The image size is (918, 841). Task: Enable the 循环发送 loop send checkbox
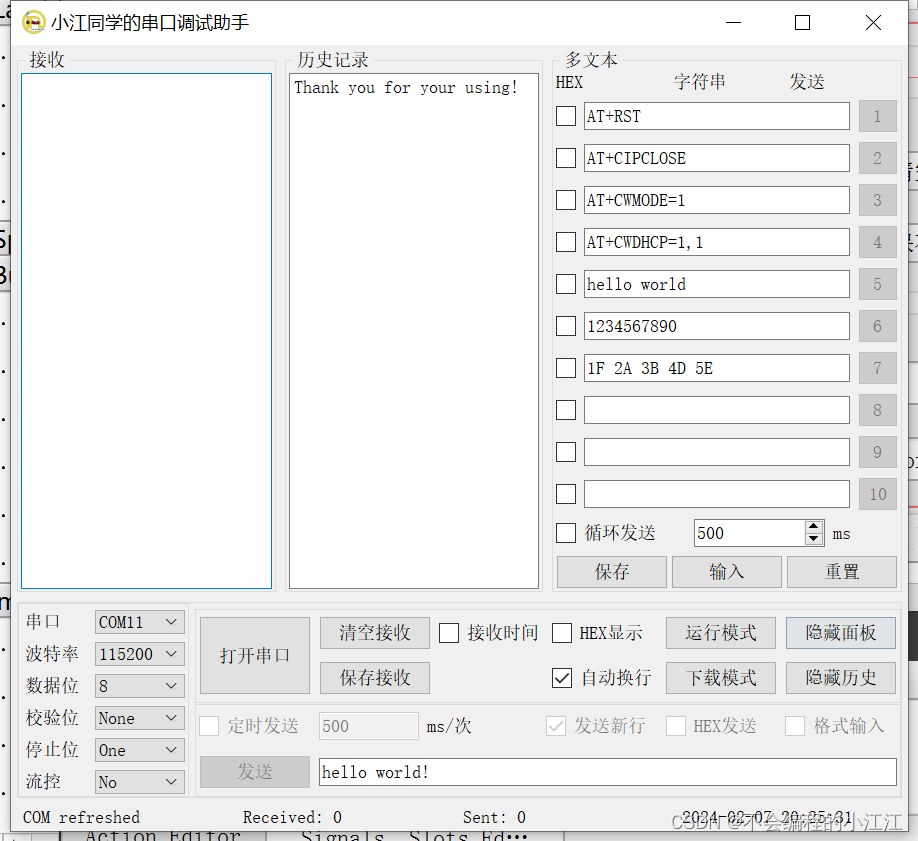[x=566, y=533]
